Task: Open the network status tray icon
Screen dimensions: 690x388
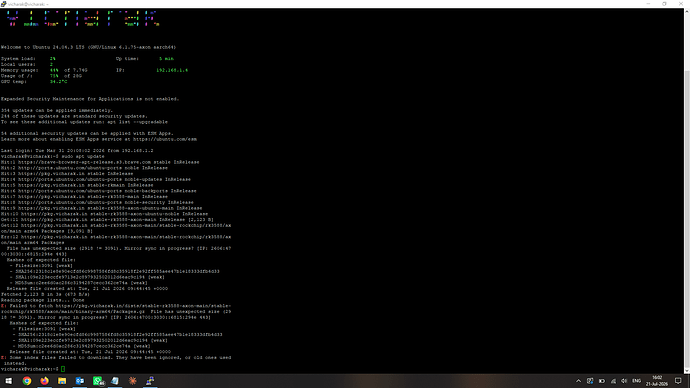Action: point(613,381)
